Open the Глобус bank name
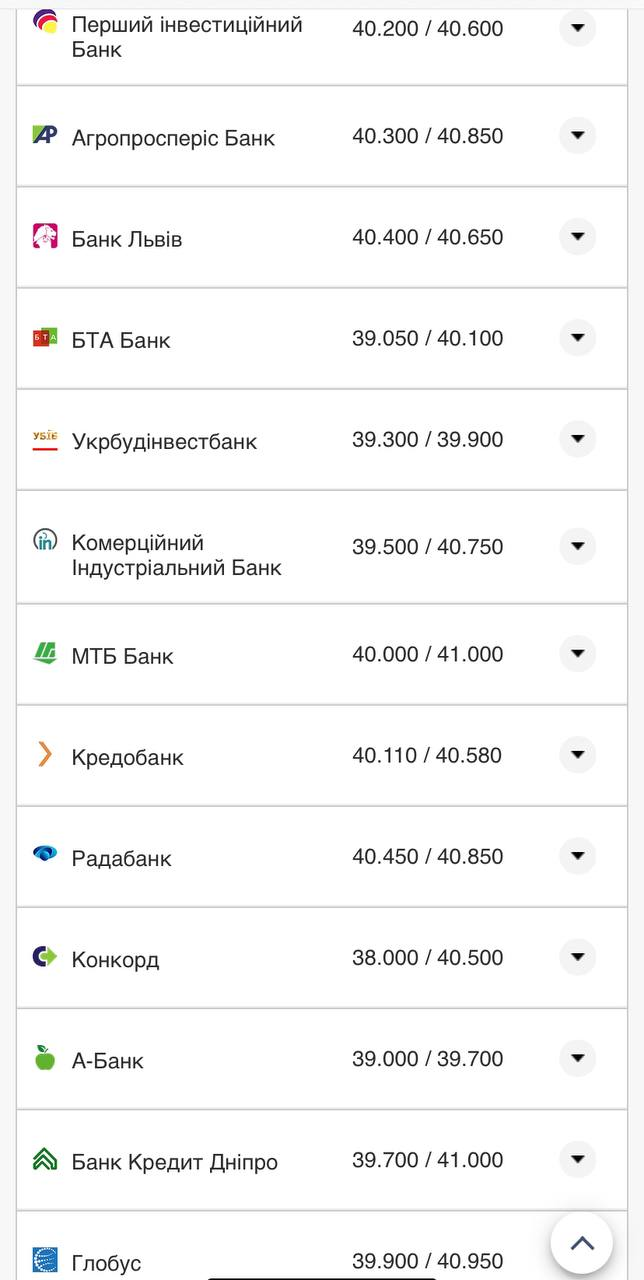644x1280 pixels. pos(106,1263)
